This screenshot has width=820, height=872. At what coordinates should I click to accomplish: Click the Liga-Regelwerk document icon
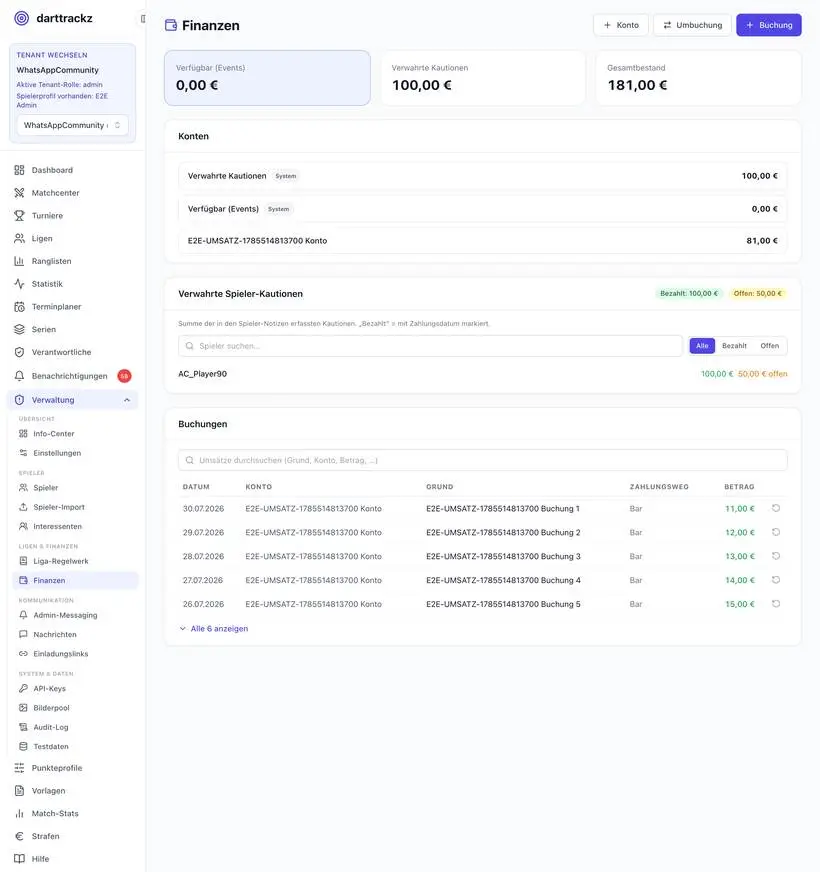coord(23,561)
